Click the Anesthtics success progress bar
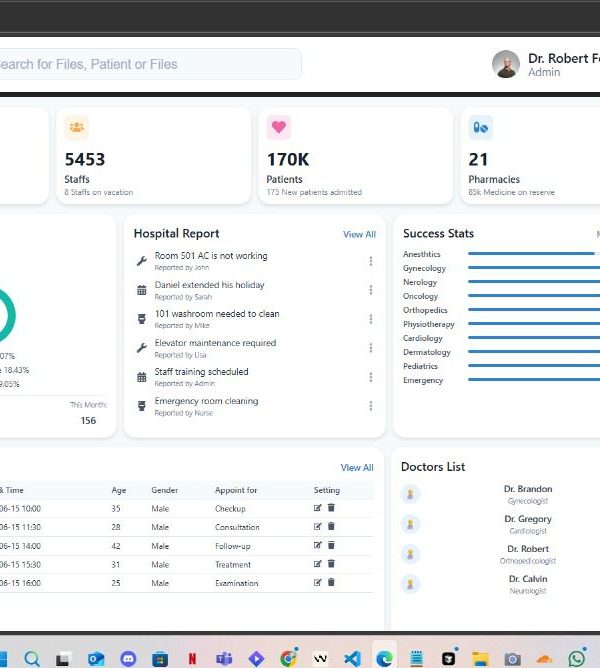 533,254
